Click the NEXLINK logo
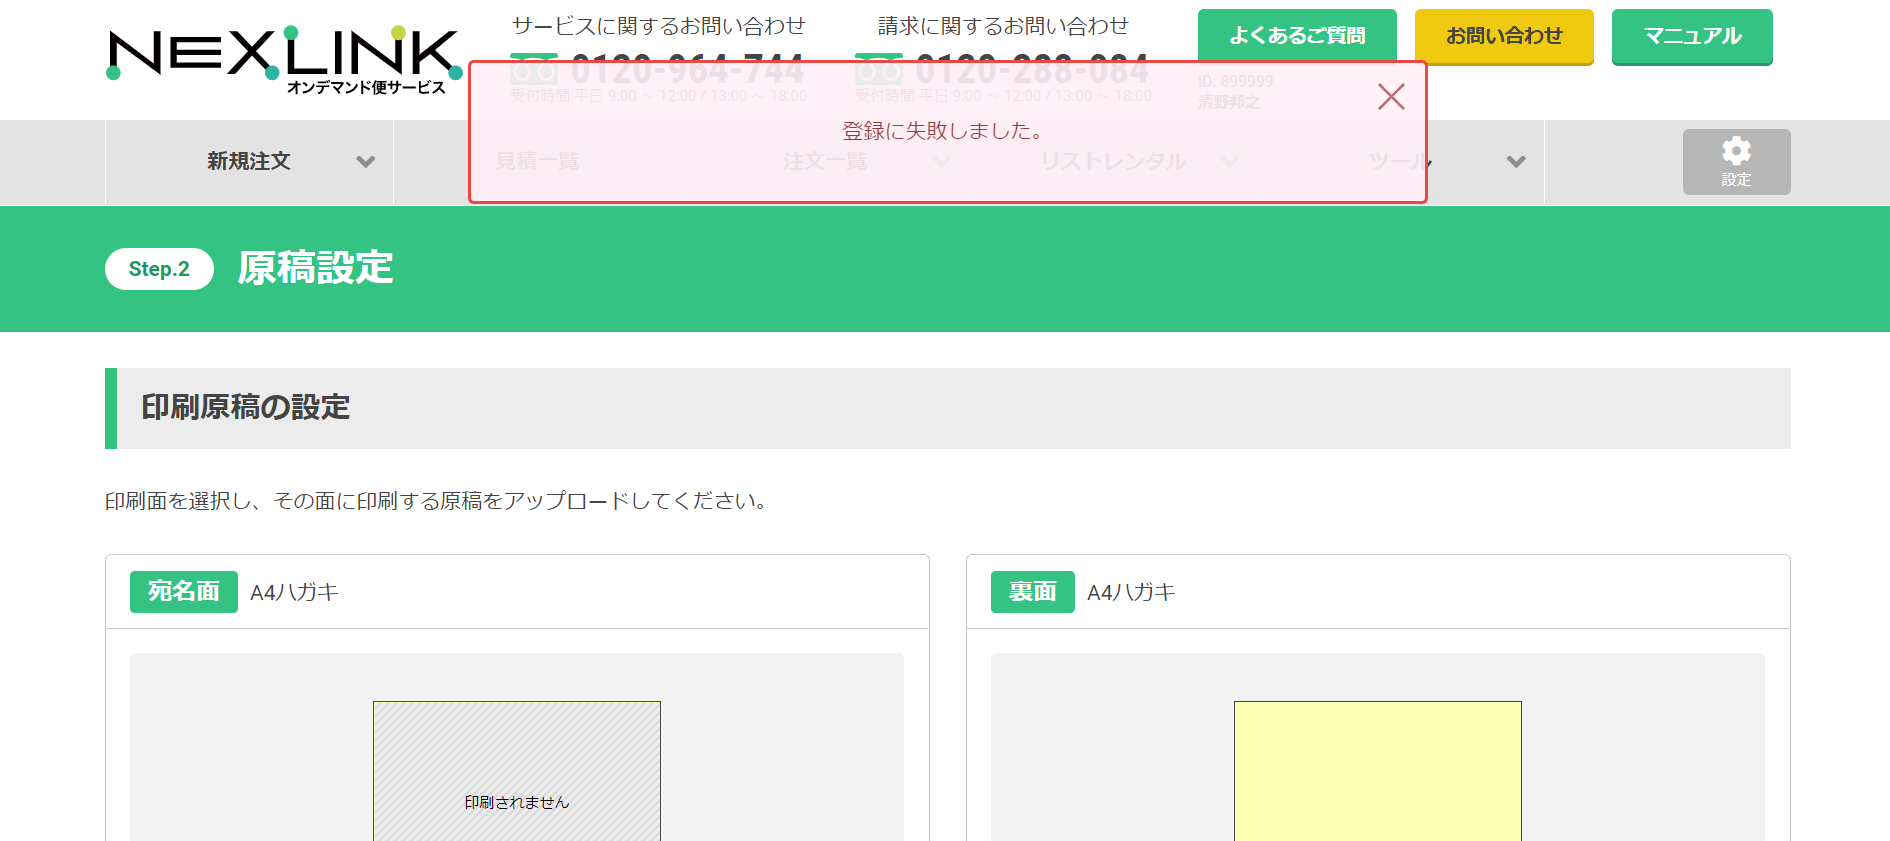The height and width of the screenshot is (841, 1890). [x=284, y=60]
